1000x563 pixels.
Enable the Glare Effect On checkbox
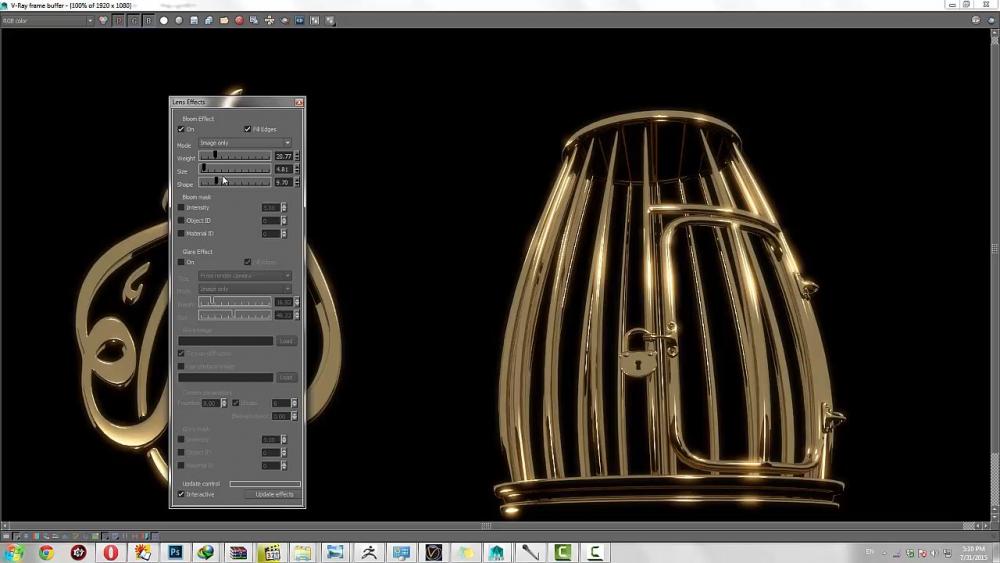pos(181,262)
